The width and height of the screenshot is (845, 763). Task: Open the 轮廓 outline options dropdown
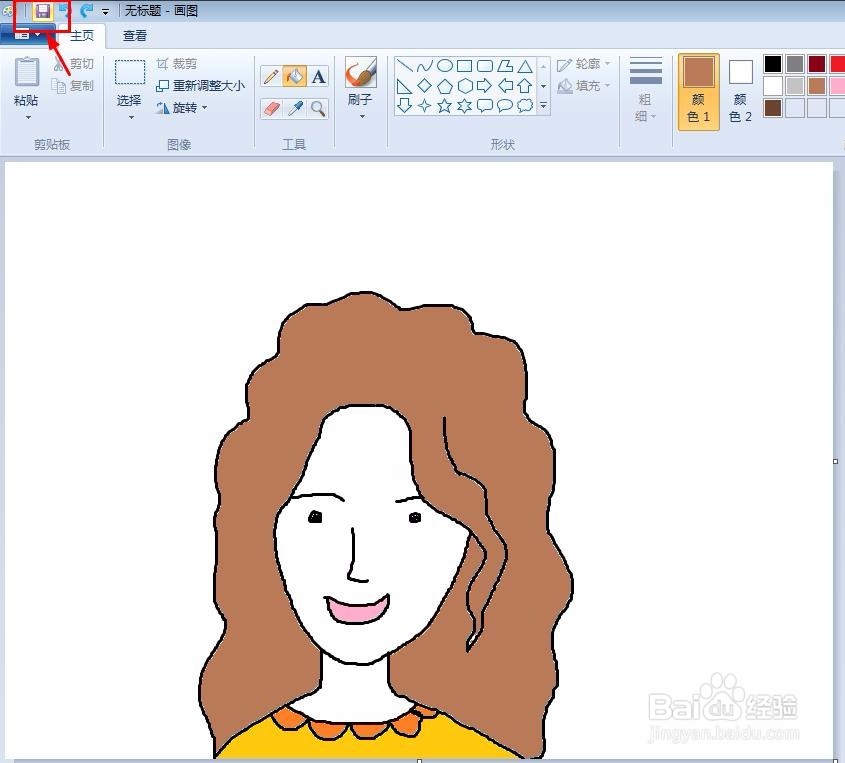607,64
